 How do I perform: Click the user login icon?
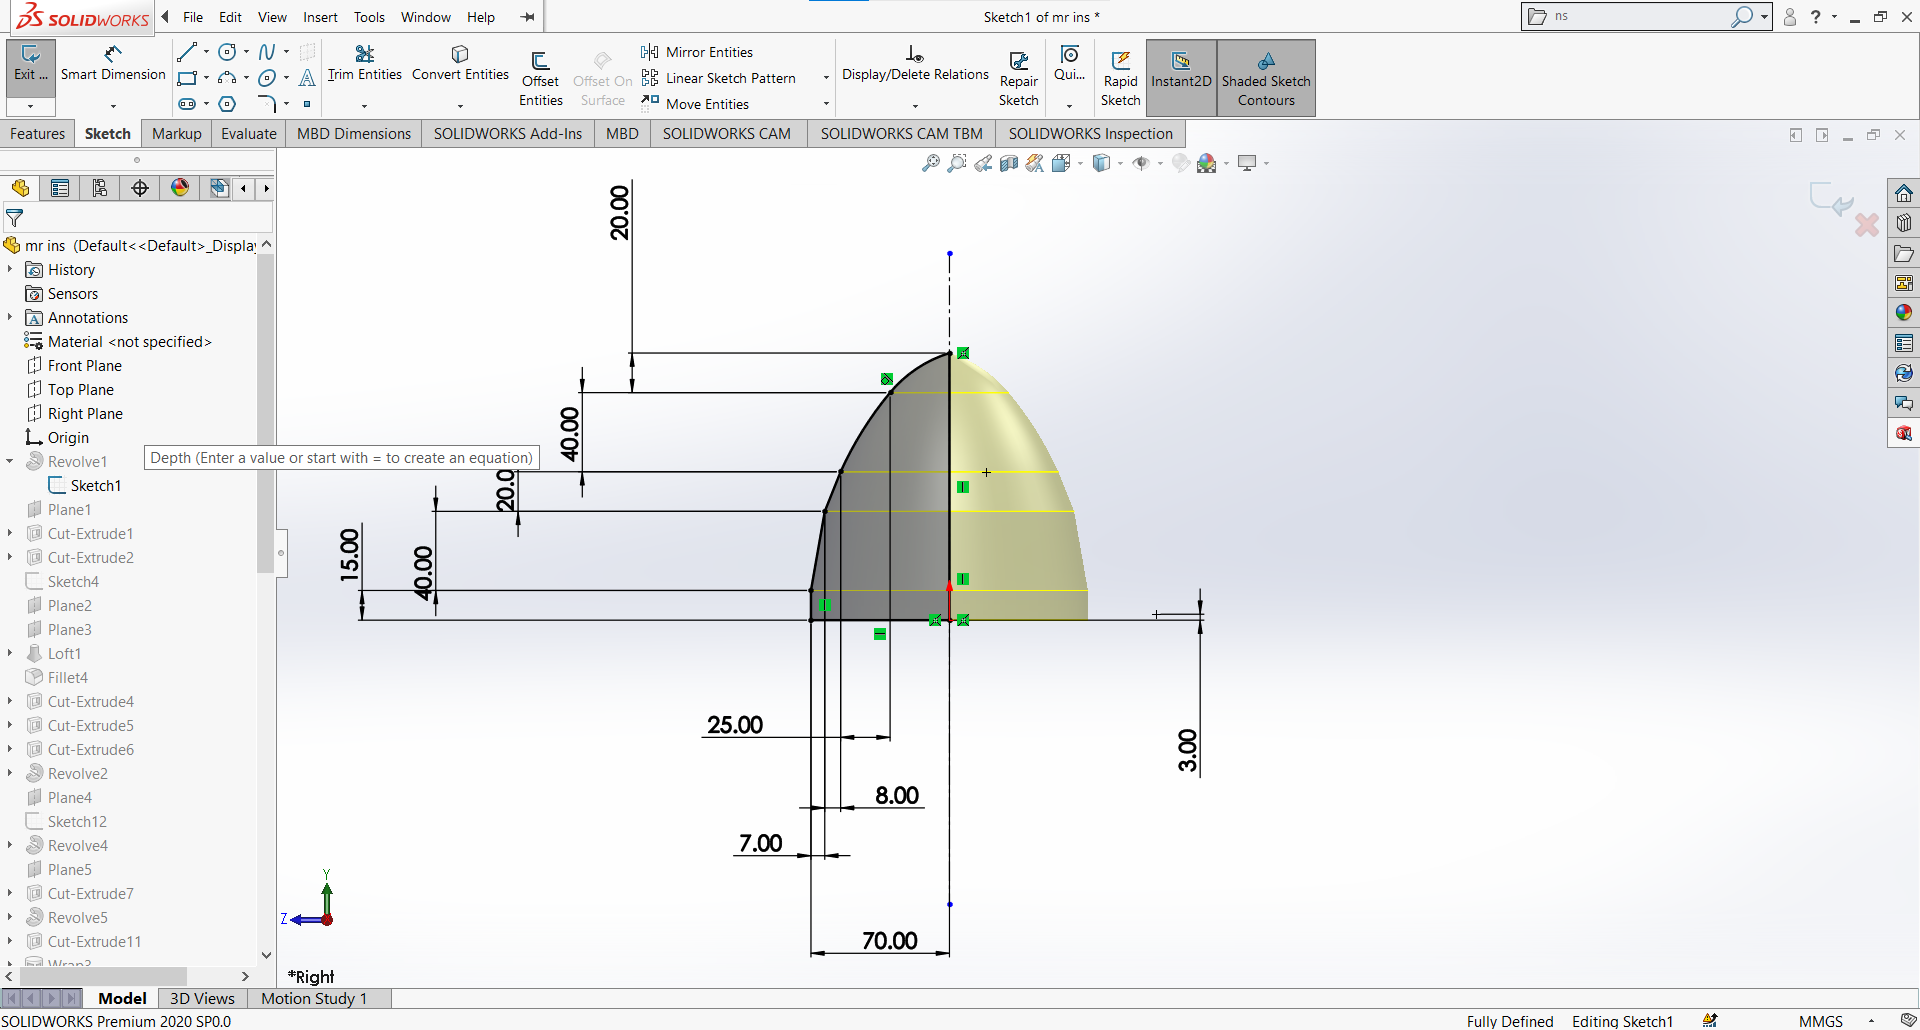[1790, 16]
